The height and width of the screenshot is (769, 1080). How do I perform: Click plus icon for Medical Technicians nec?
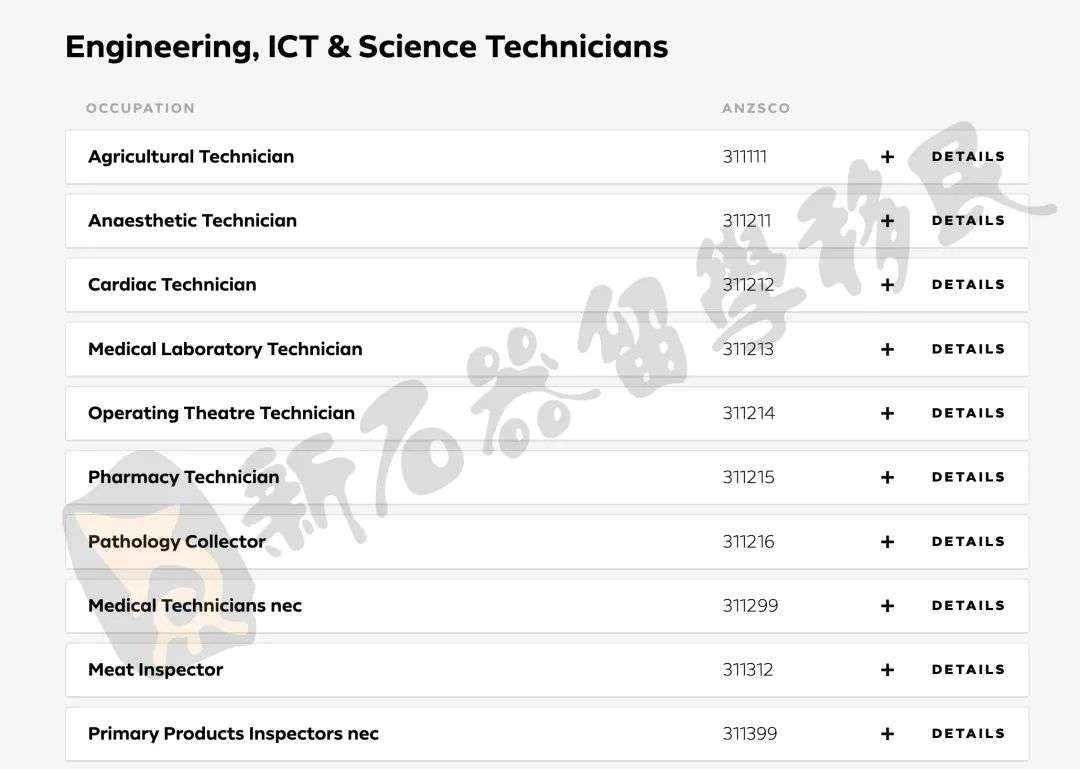coord(887,606)
